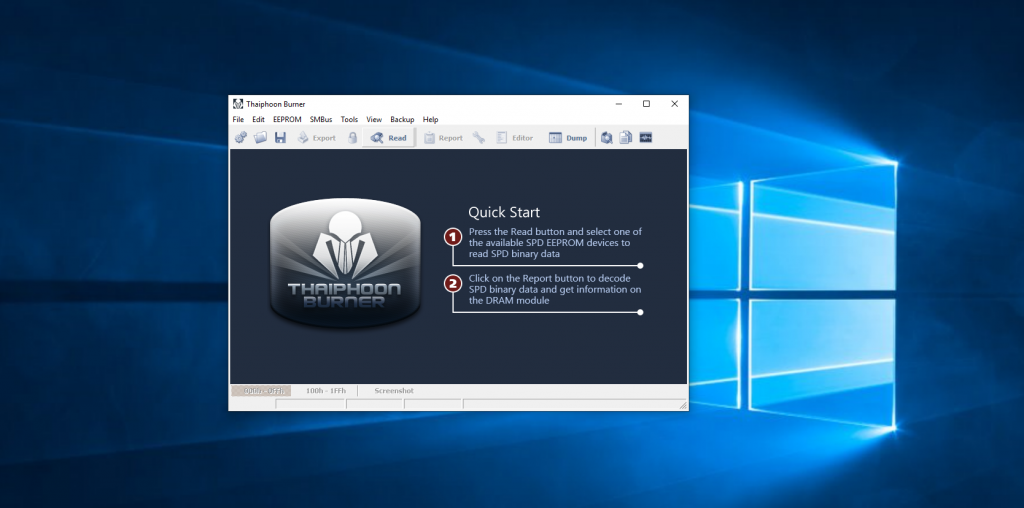Open the File menu
Viewport: 1024px width, 508px height.
(238, 119)
